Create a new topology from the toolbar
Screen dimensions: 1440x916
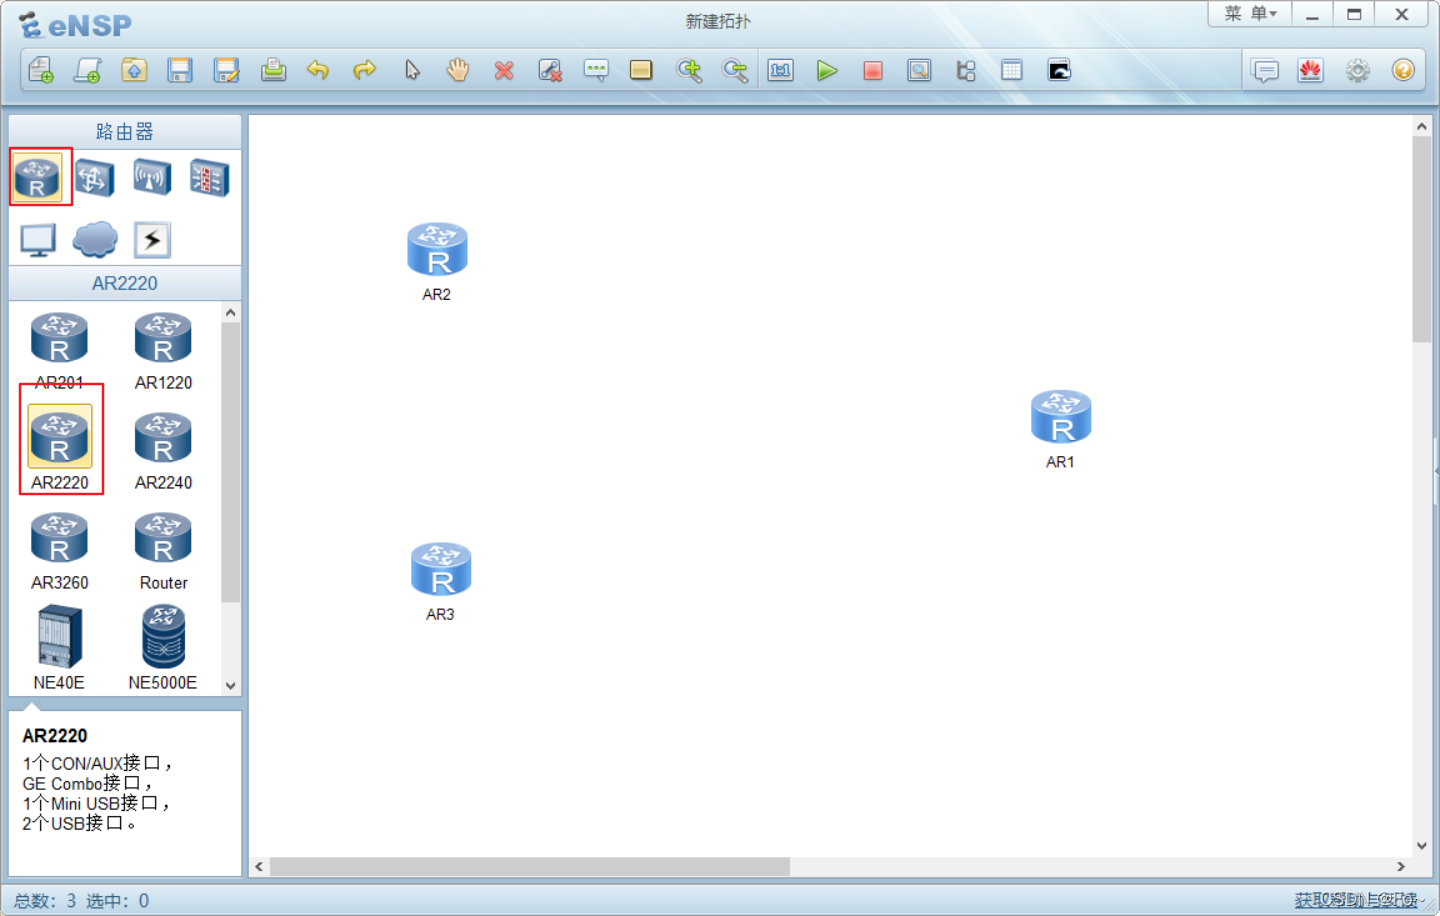pyautogui.click(x=41, y=70)
